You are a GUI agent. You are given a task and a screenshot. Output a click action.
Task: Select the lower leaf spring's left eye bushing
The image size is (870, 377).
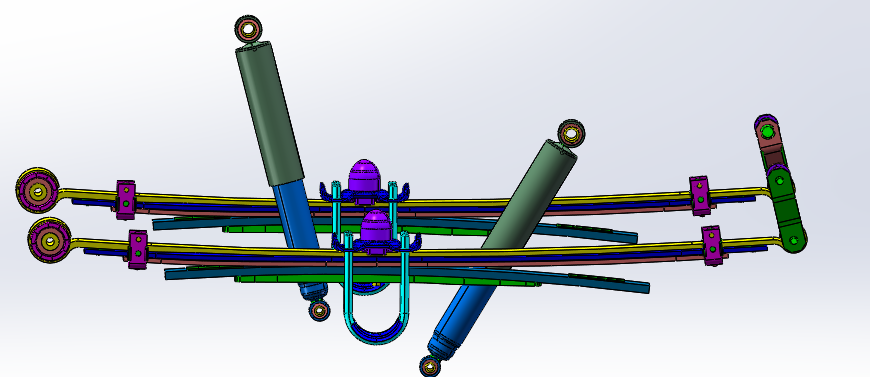[x=49, y=240]
